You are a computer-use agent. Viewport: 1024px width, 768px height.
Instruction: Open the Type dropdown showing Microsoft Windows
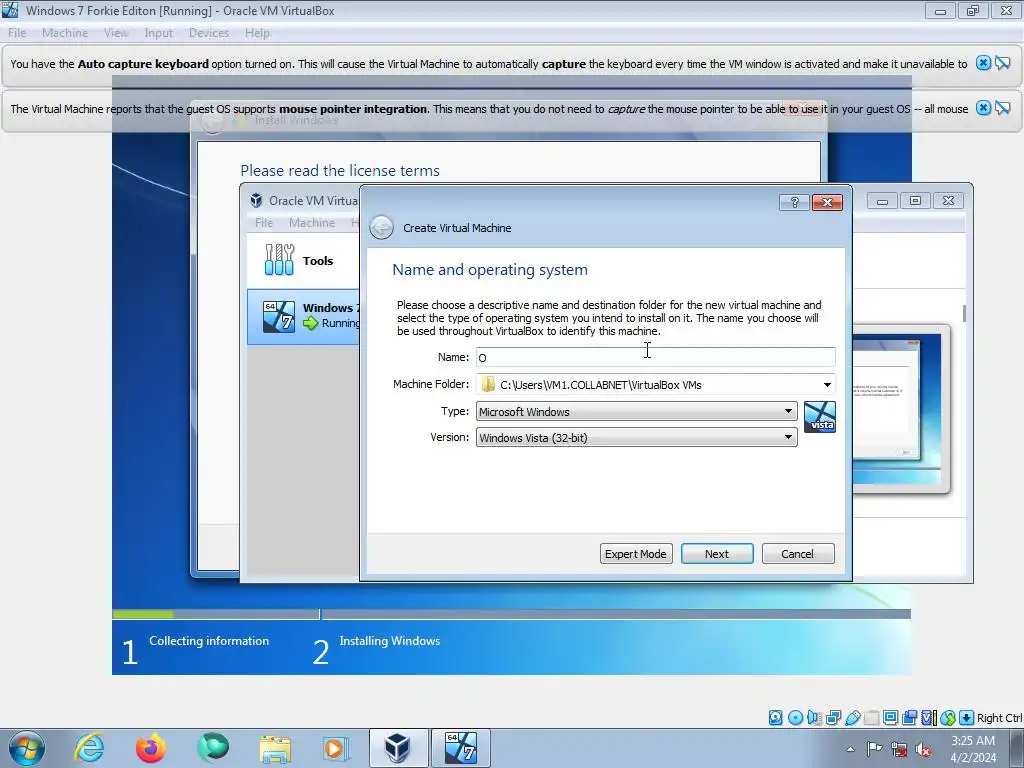(x=637, y=411)
